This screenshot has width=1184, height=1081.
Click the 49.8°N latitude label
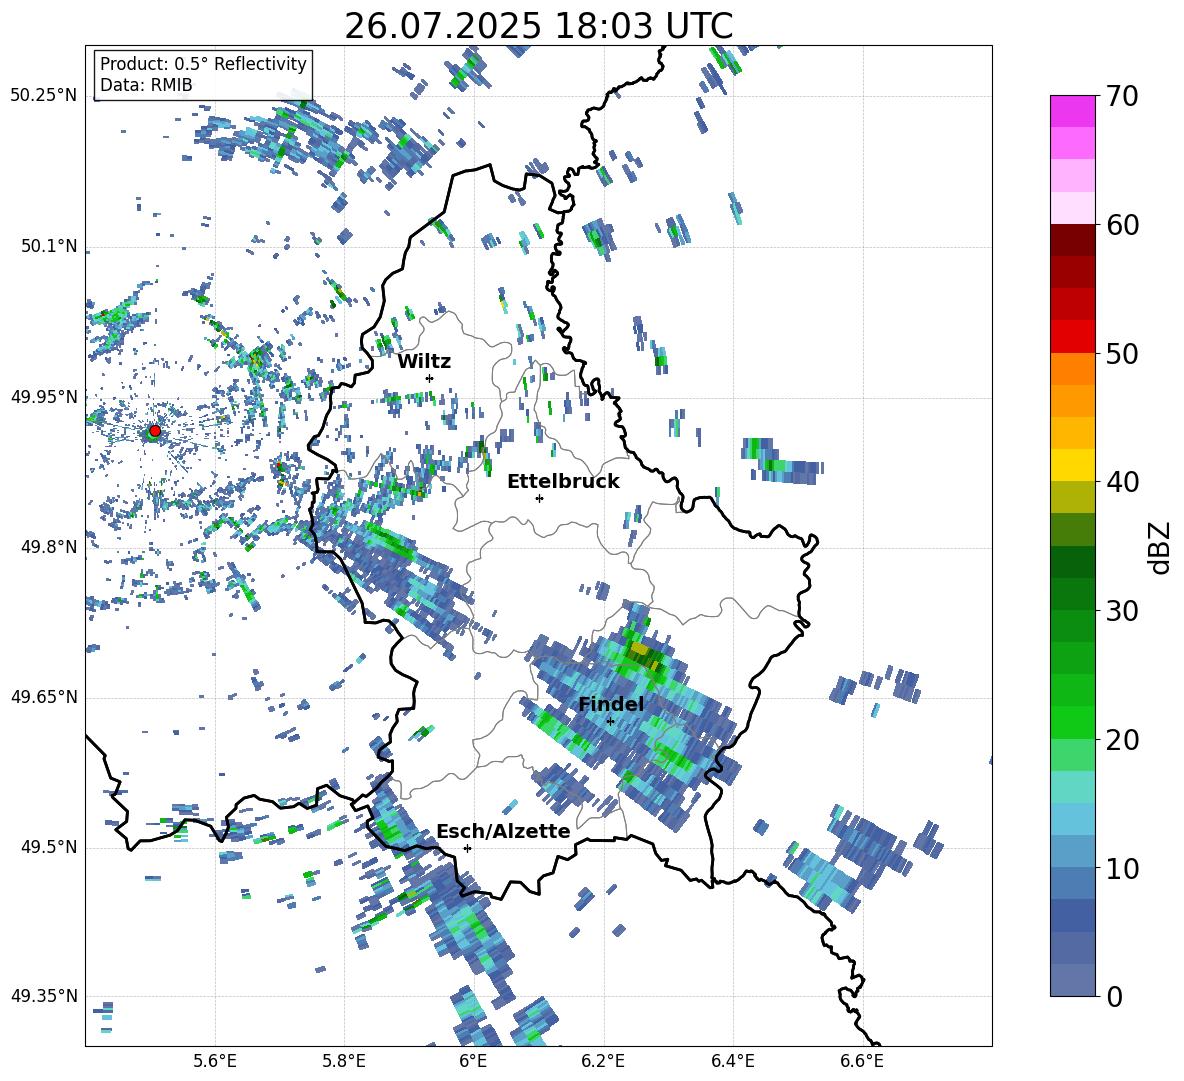(x=49, y=547)
